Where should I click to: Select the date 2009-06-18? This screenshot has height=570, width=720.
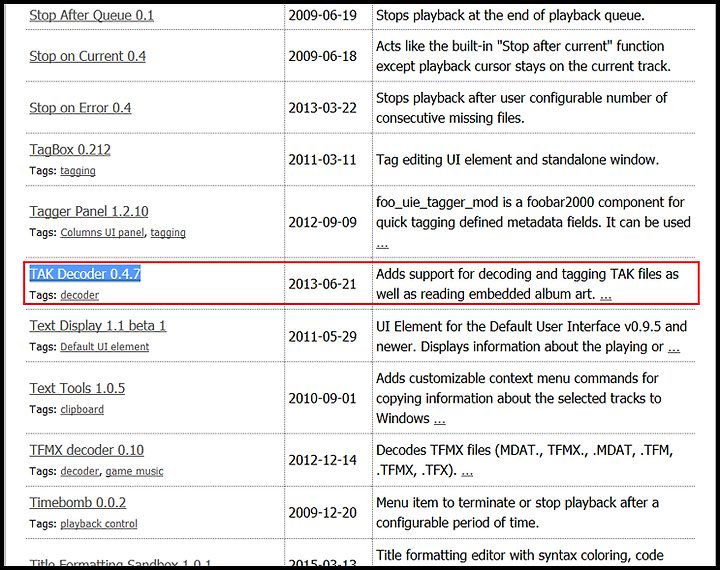pos(322,56)
